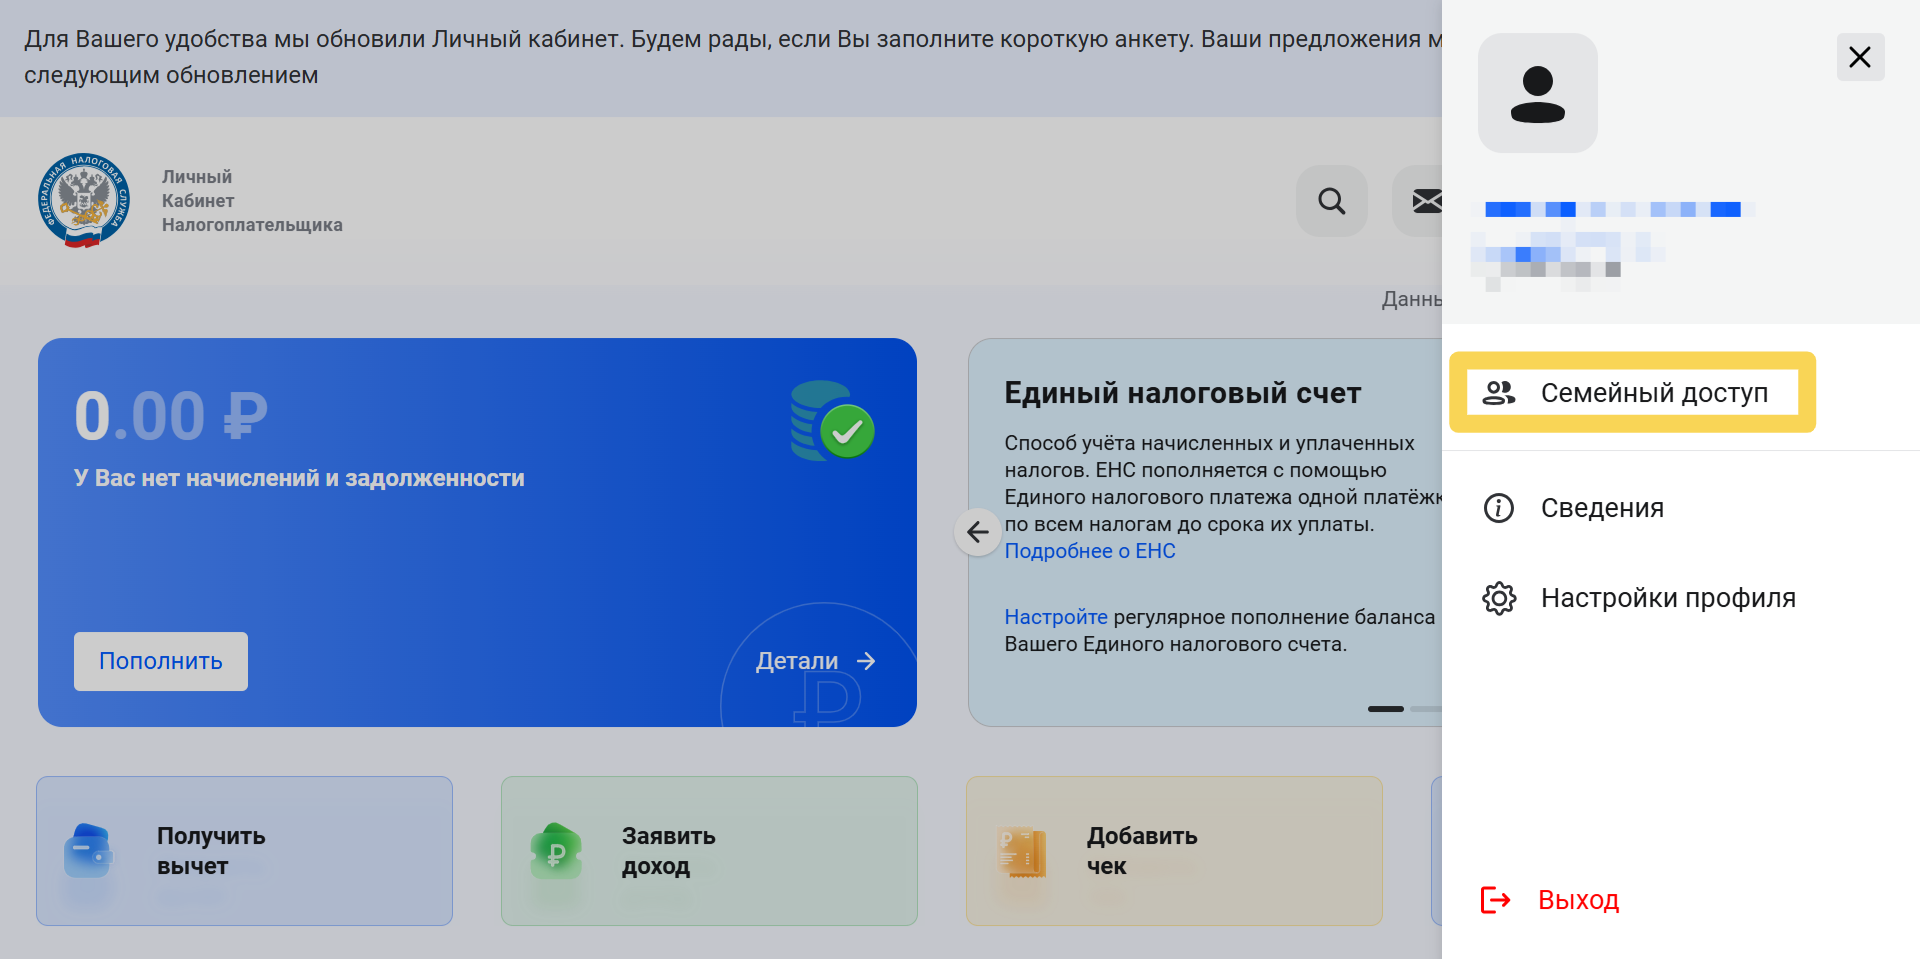The width and height of the screenshot is (1920, 959).
Task: Open the Получить вычет card
Action: 244,851
